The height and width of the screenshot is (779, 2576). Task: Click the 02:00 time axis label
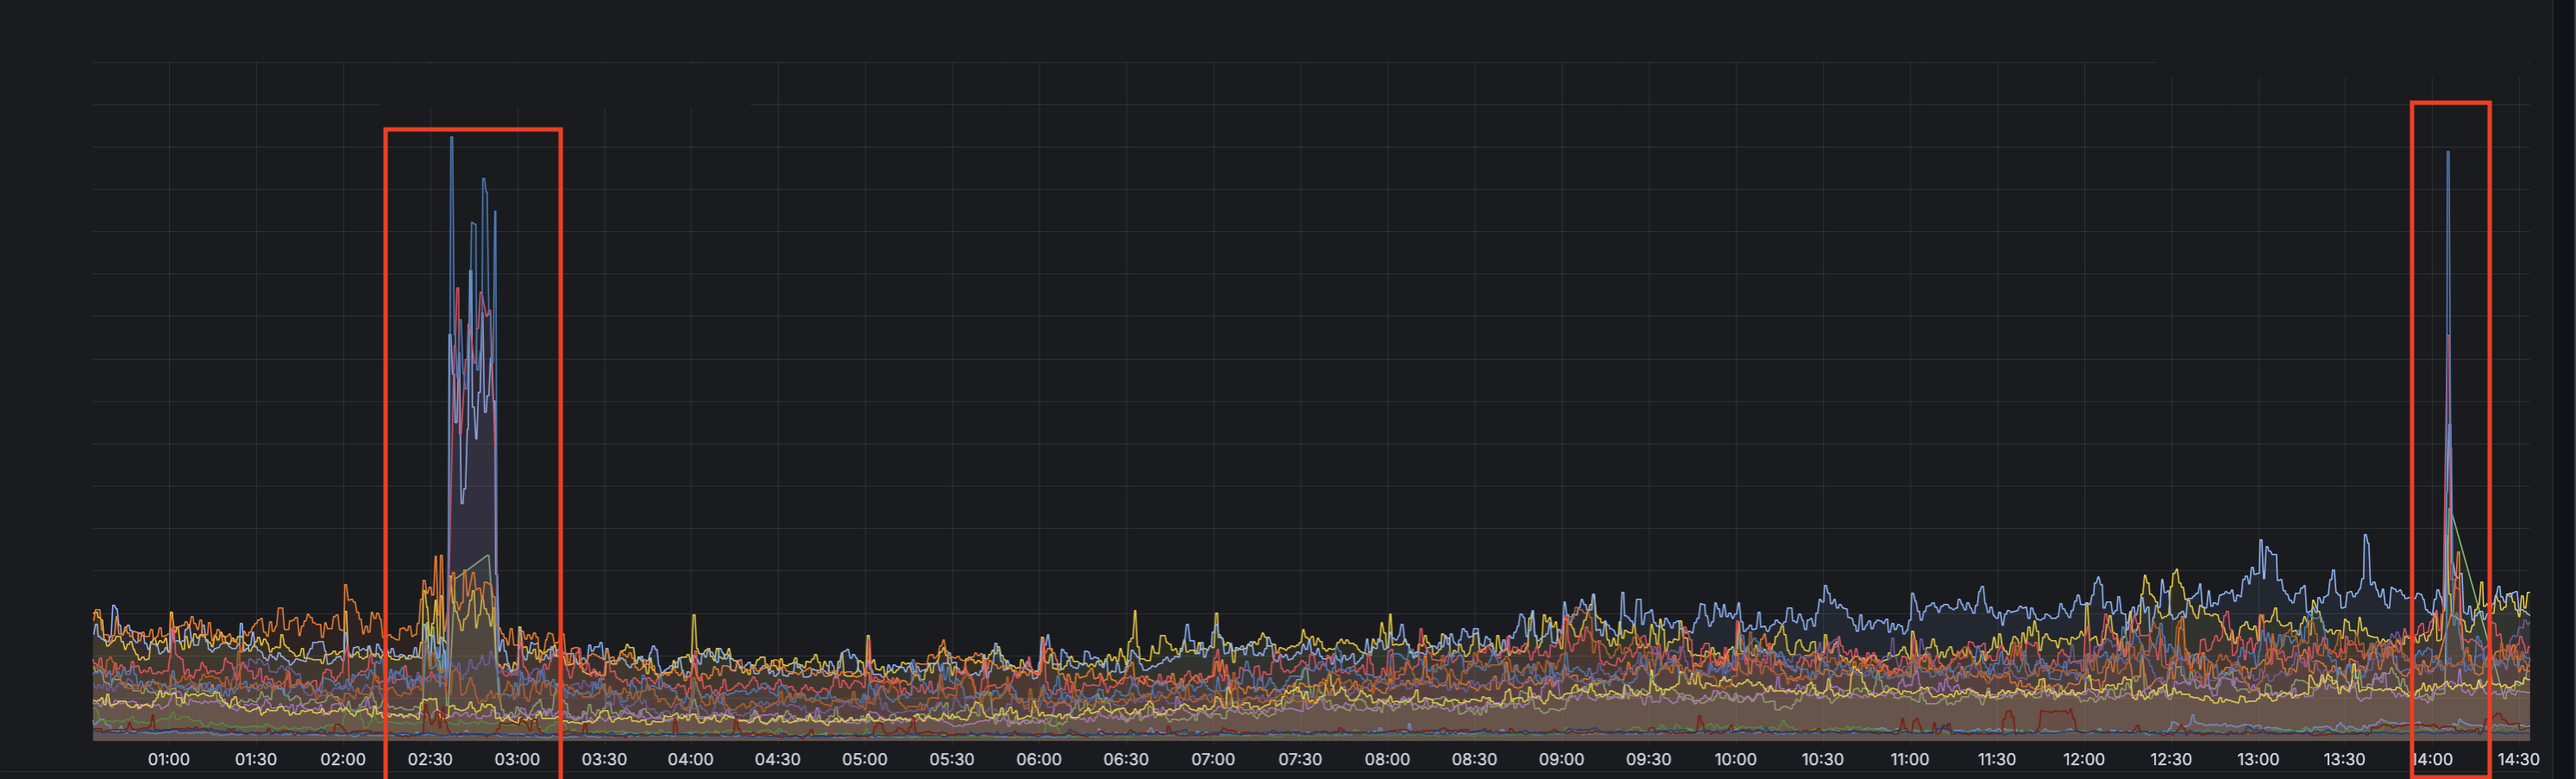[x=343, y=759]
